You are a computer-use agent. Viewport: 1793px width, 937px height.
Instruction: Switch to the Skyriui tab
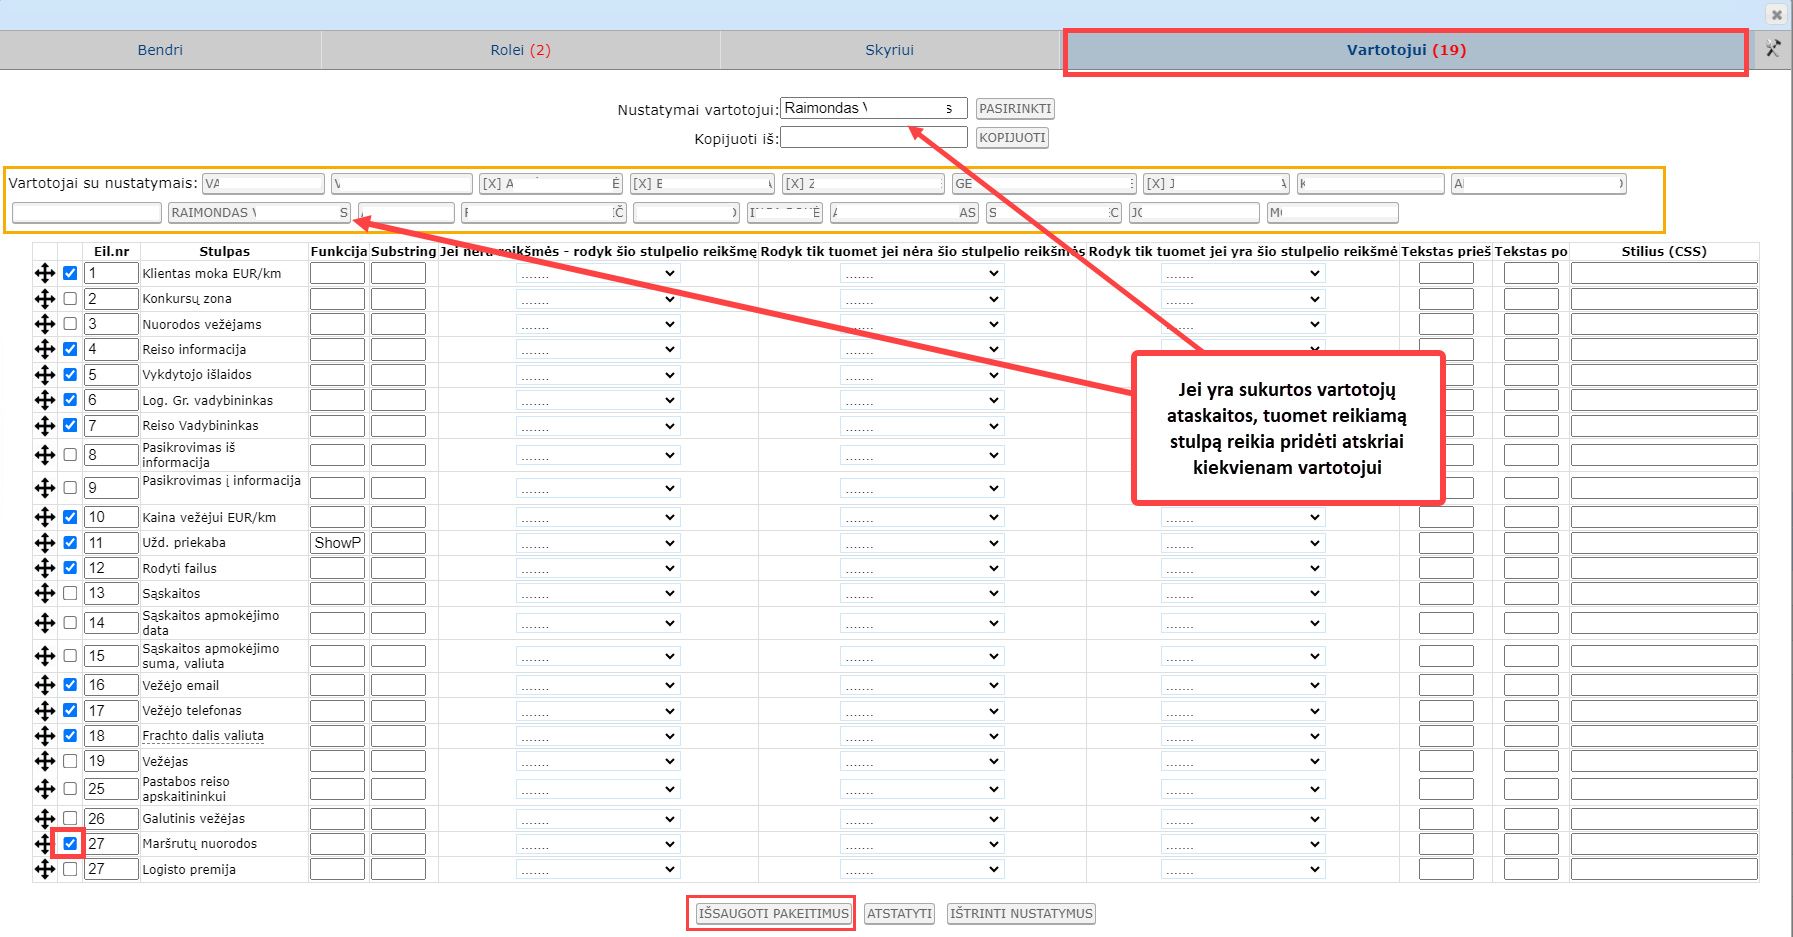tap(890, 50)
